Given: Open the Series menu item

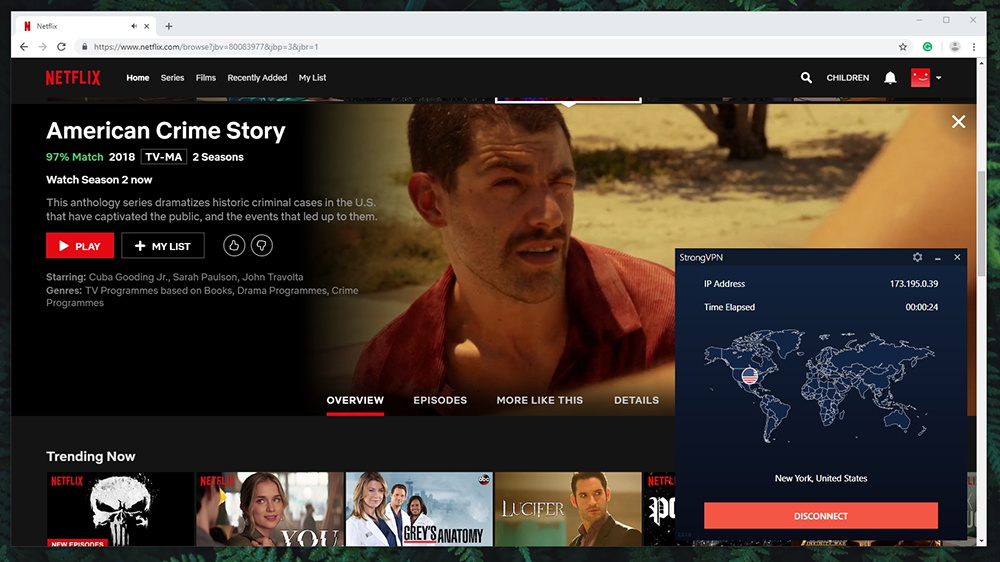Looking at the screenshot, I should click(x=172, y=78).
